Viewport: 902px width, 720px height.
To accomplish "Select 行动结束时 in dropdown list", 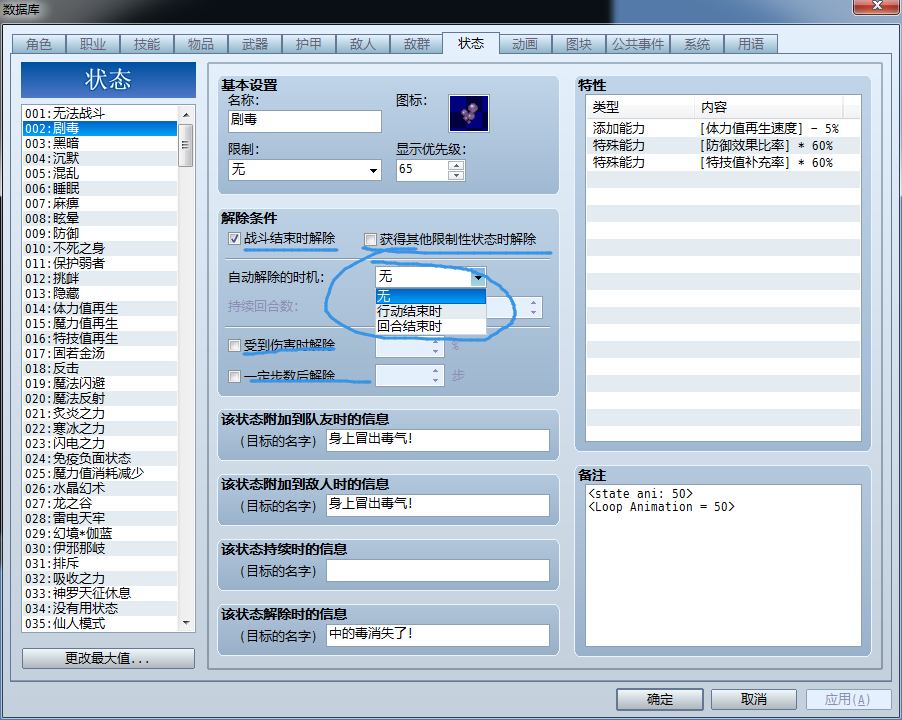I will pyautogui.click(x=431, y=311).
